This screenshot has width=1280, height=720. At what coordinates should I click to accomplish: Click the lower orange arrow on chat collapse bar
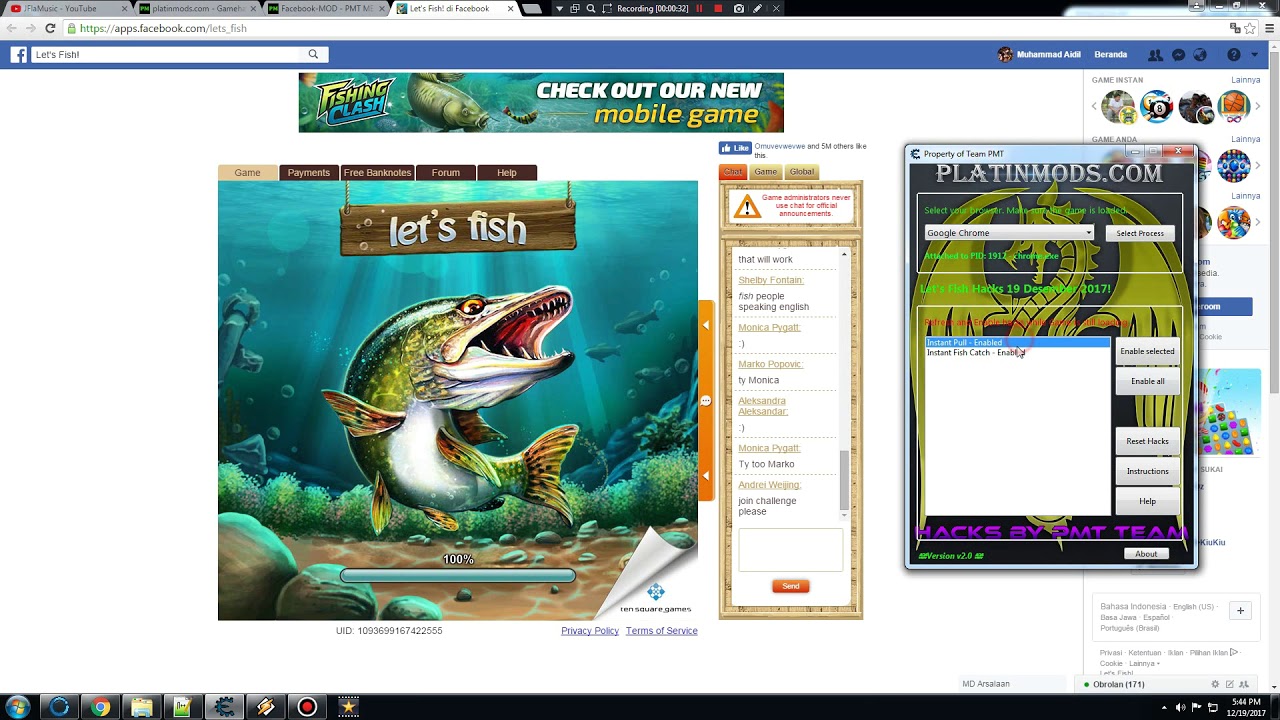click(706, 476)
